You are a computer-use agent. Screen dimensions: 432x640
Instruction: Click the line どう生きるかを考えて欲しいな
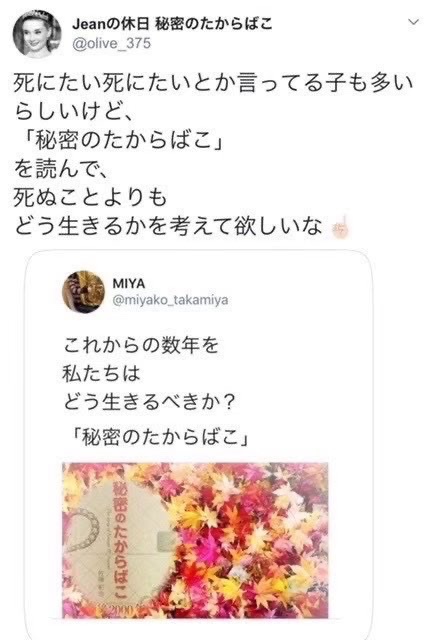(x=168, y=226)
